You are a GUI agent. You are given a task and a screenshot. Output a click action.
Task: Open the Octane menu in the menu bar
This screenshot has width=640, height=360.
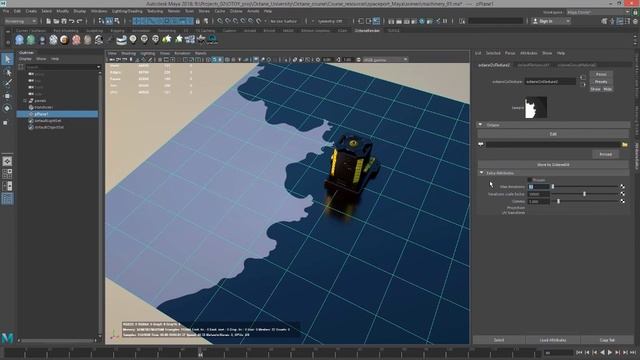pos(236,11)
